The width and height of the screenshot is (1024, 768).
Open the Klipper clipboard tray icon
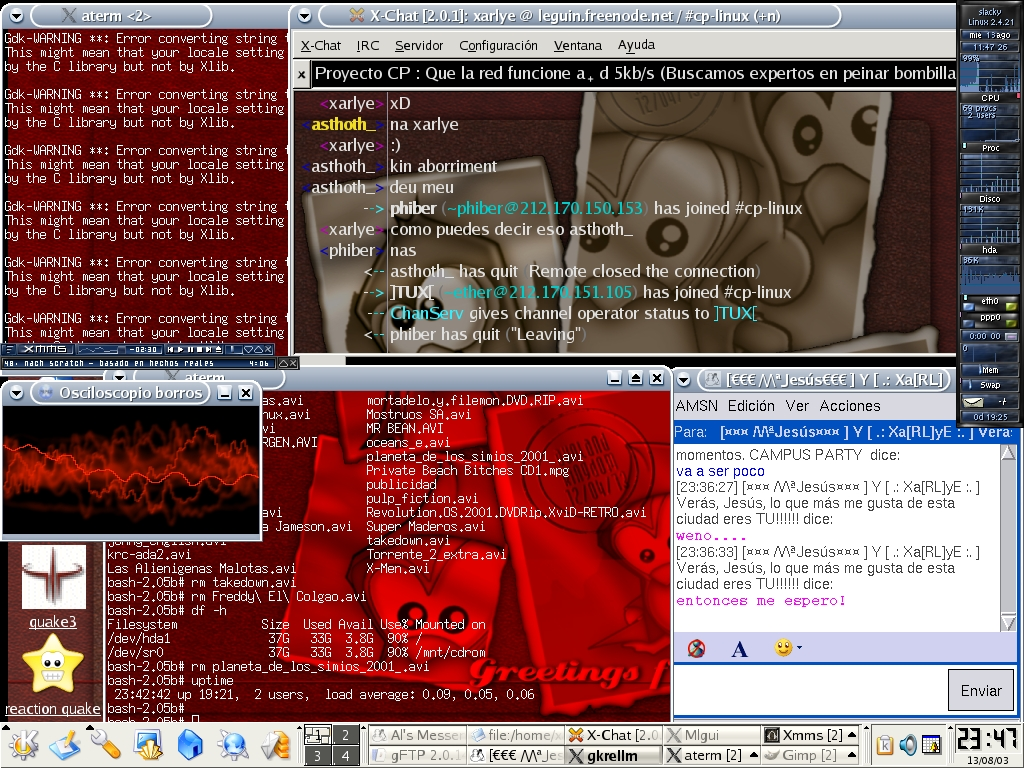click(x=885, y=744)
